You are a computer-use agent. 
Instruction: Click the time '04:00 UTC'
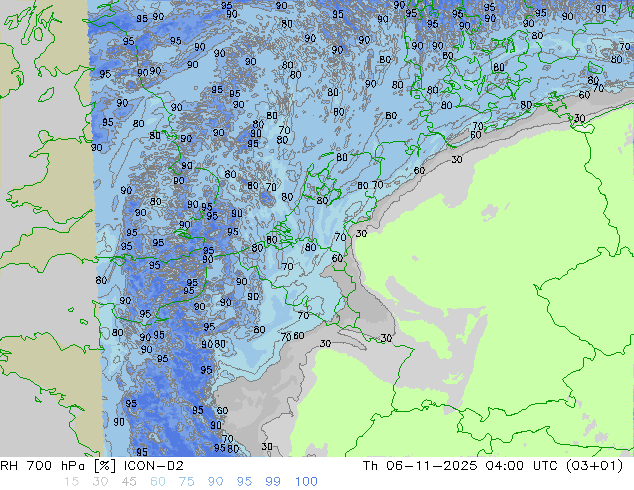(x=524, y=466)
